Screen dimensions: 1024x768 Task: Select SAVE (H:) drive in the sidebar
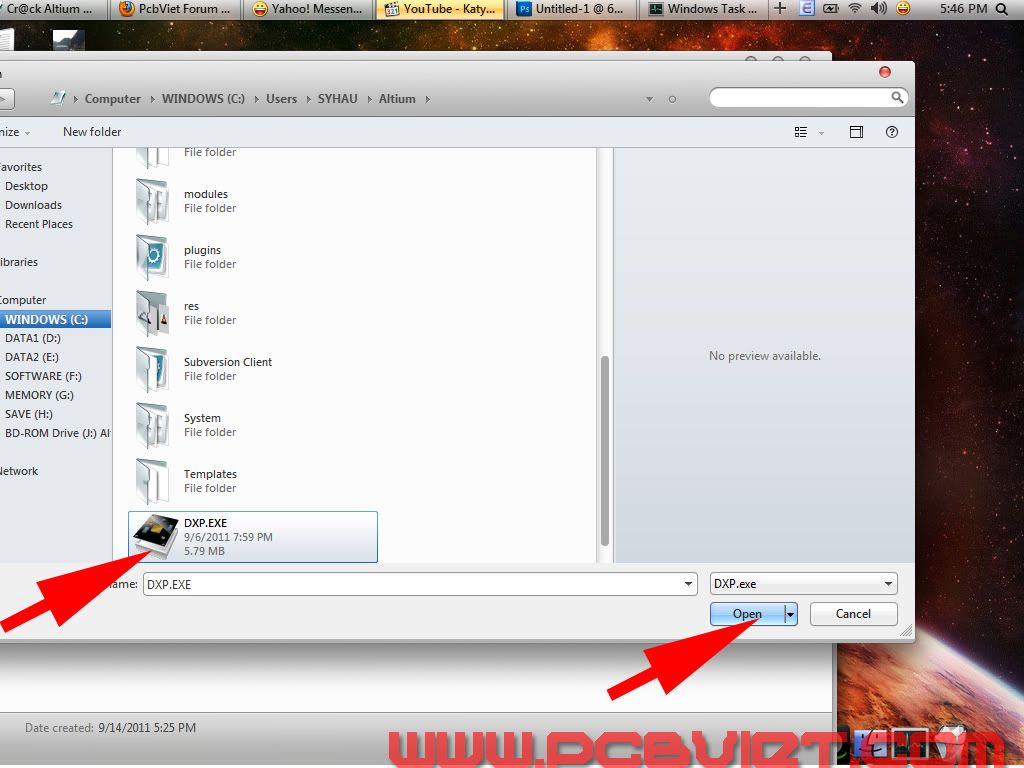(x=29, y=414)
